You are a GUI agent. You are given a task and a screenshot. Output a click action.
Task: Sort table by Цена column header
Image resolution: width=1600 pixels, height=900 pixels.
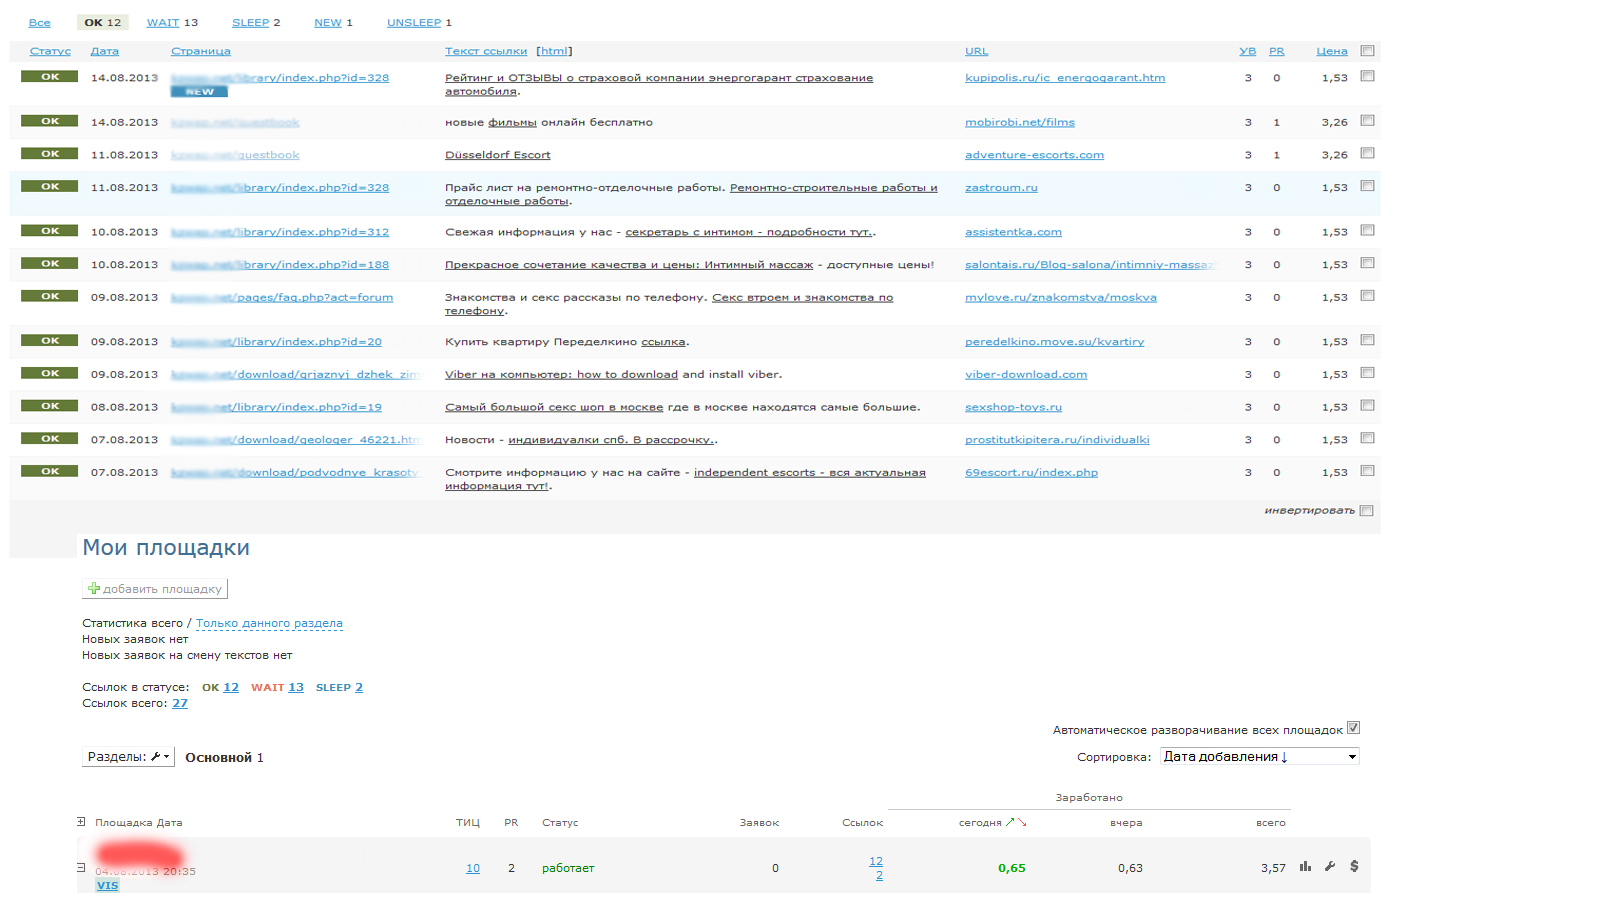1331,51
